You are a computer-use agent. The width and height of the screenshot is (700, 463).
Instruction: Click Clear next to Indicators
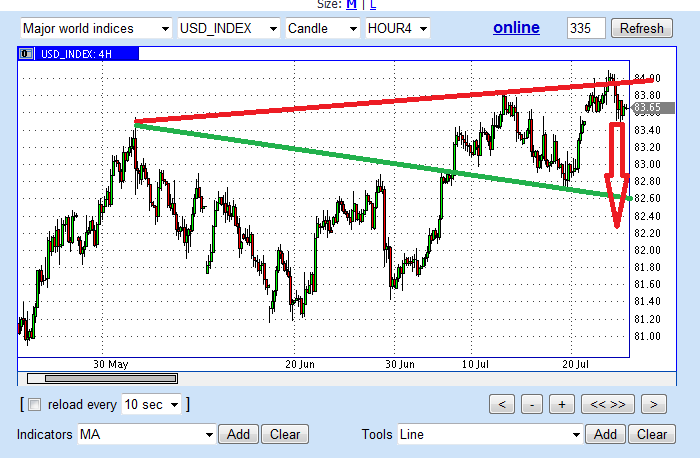(x=285, y=434)
